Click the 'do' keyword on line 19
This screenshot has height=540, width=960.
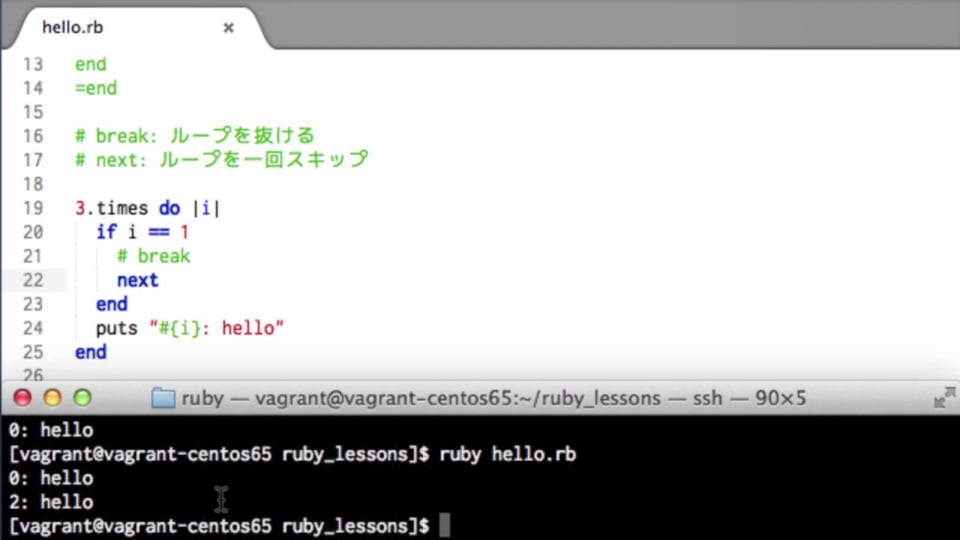coord(169,208)
